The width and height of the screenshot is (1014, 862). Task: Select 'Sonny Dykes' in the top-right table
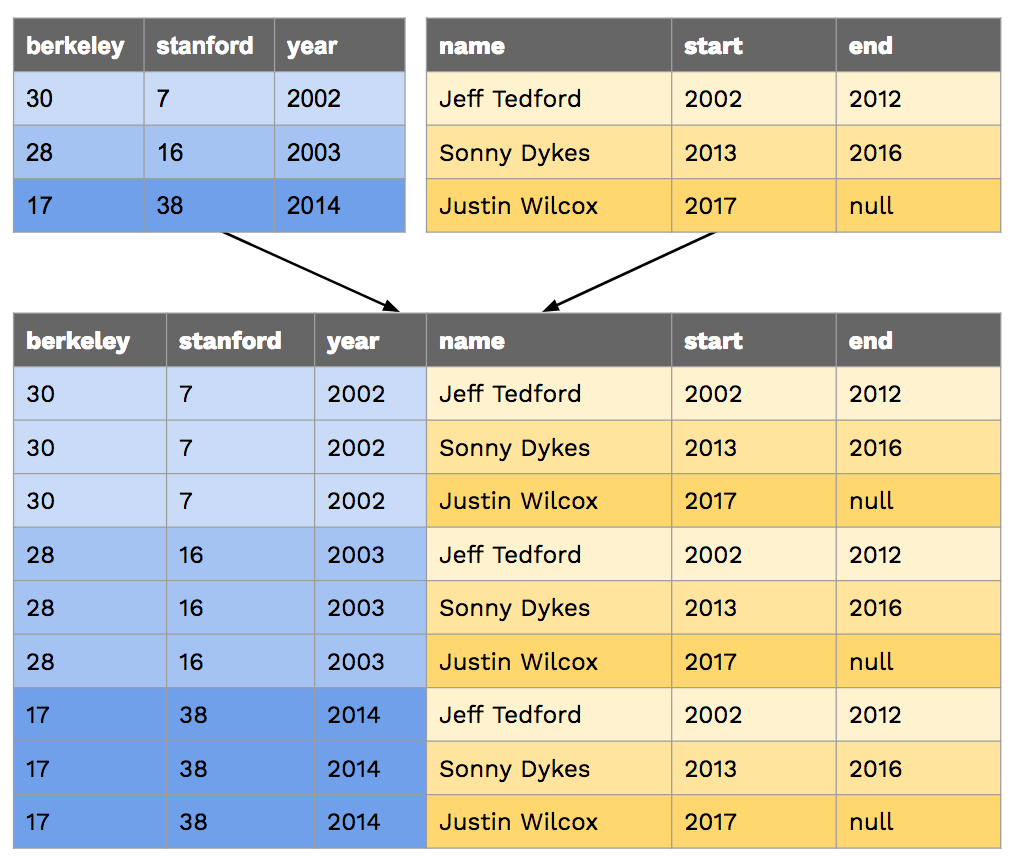pos(514,153)
